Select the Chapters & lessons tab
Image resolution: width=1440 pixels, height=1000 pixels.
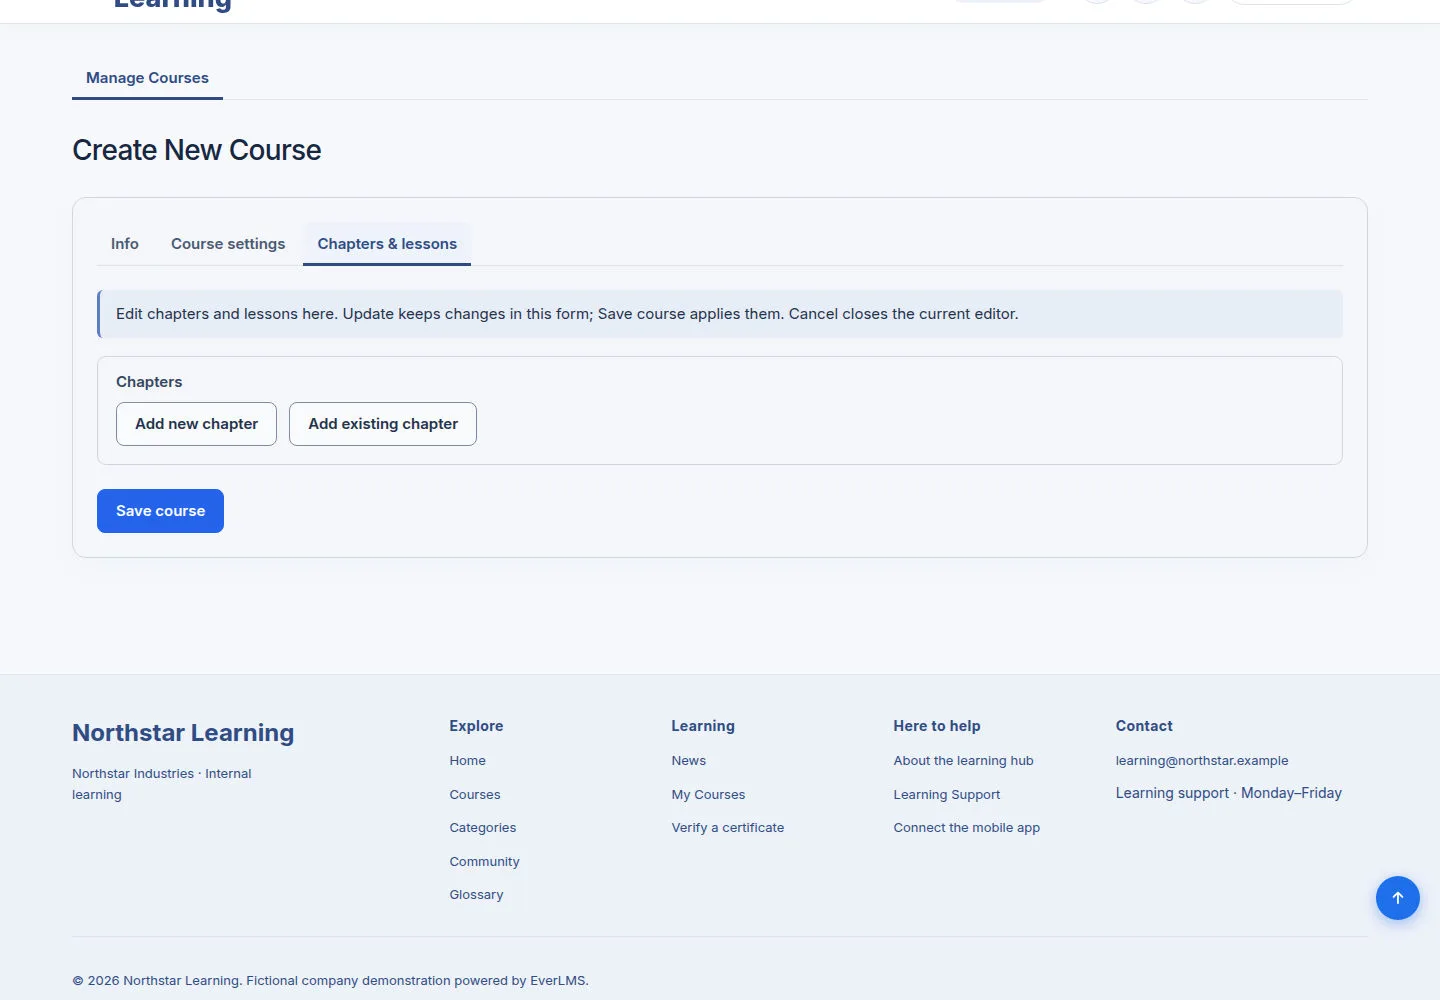tap(387, 244)
